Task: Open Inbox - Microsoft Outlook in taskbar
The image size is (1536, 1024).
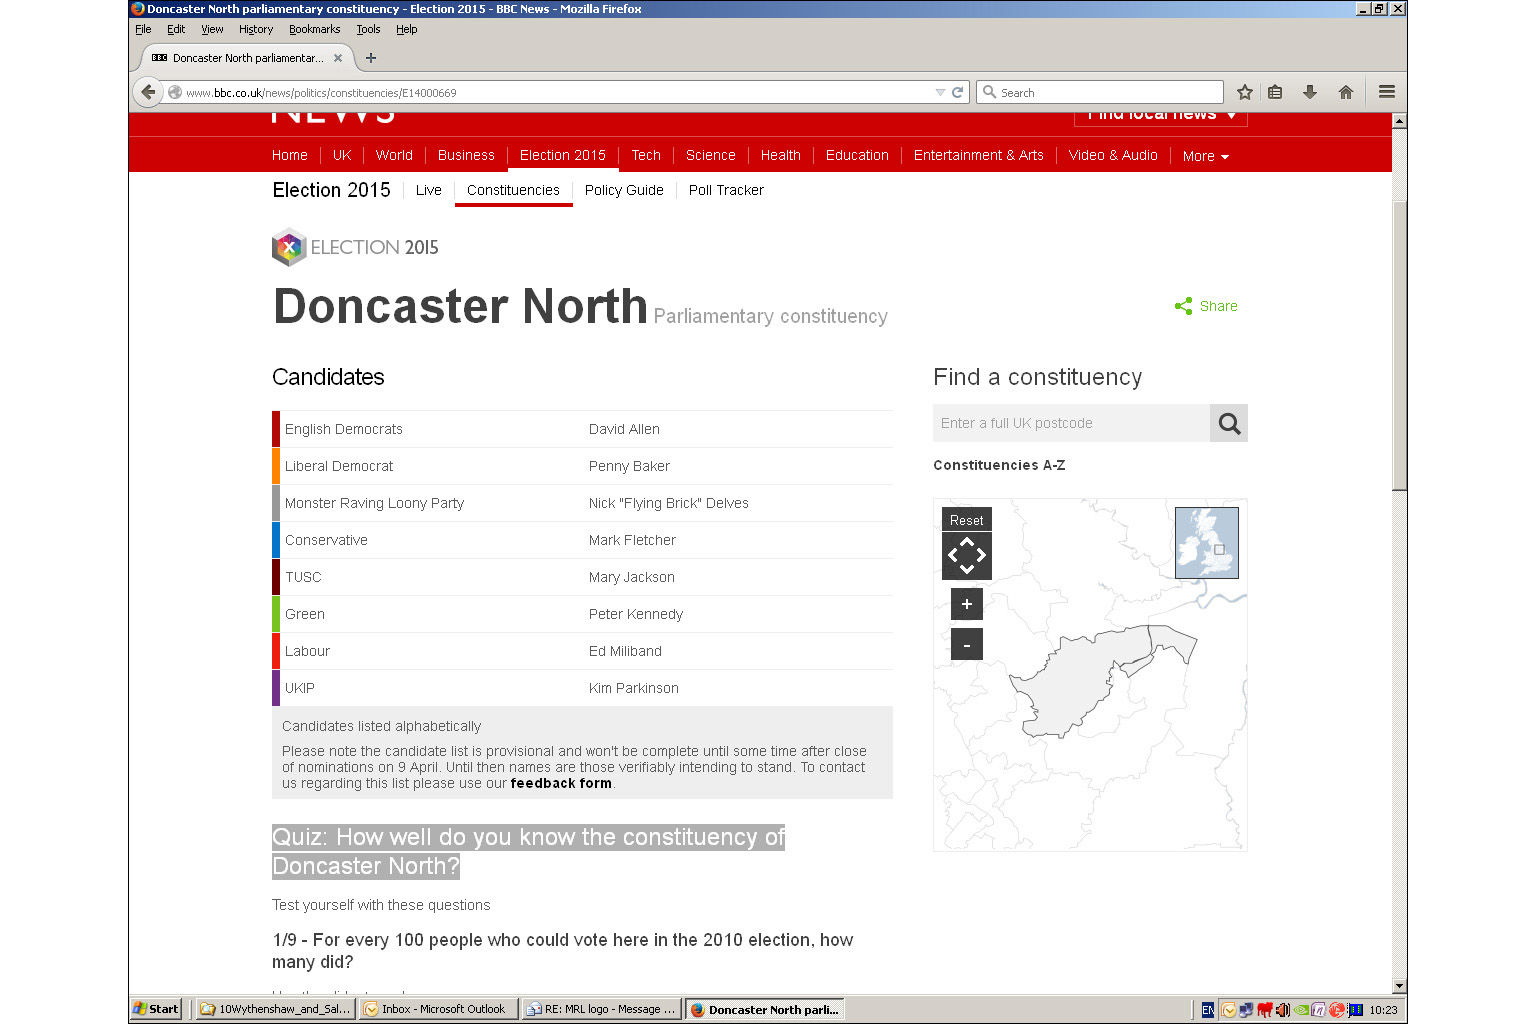Action: point(440,1009)
